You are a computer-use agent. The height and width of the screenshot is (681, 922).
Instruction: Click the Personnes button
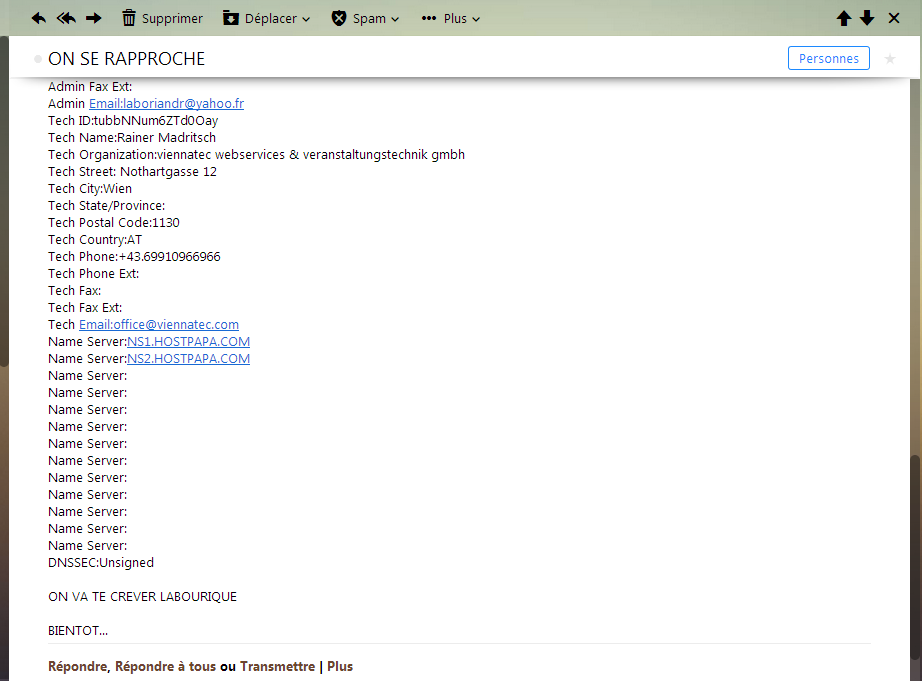pyautogui.click(x=828, y=58)
